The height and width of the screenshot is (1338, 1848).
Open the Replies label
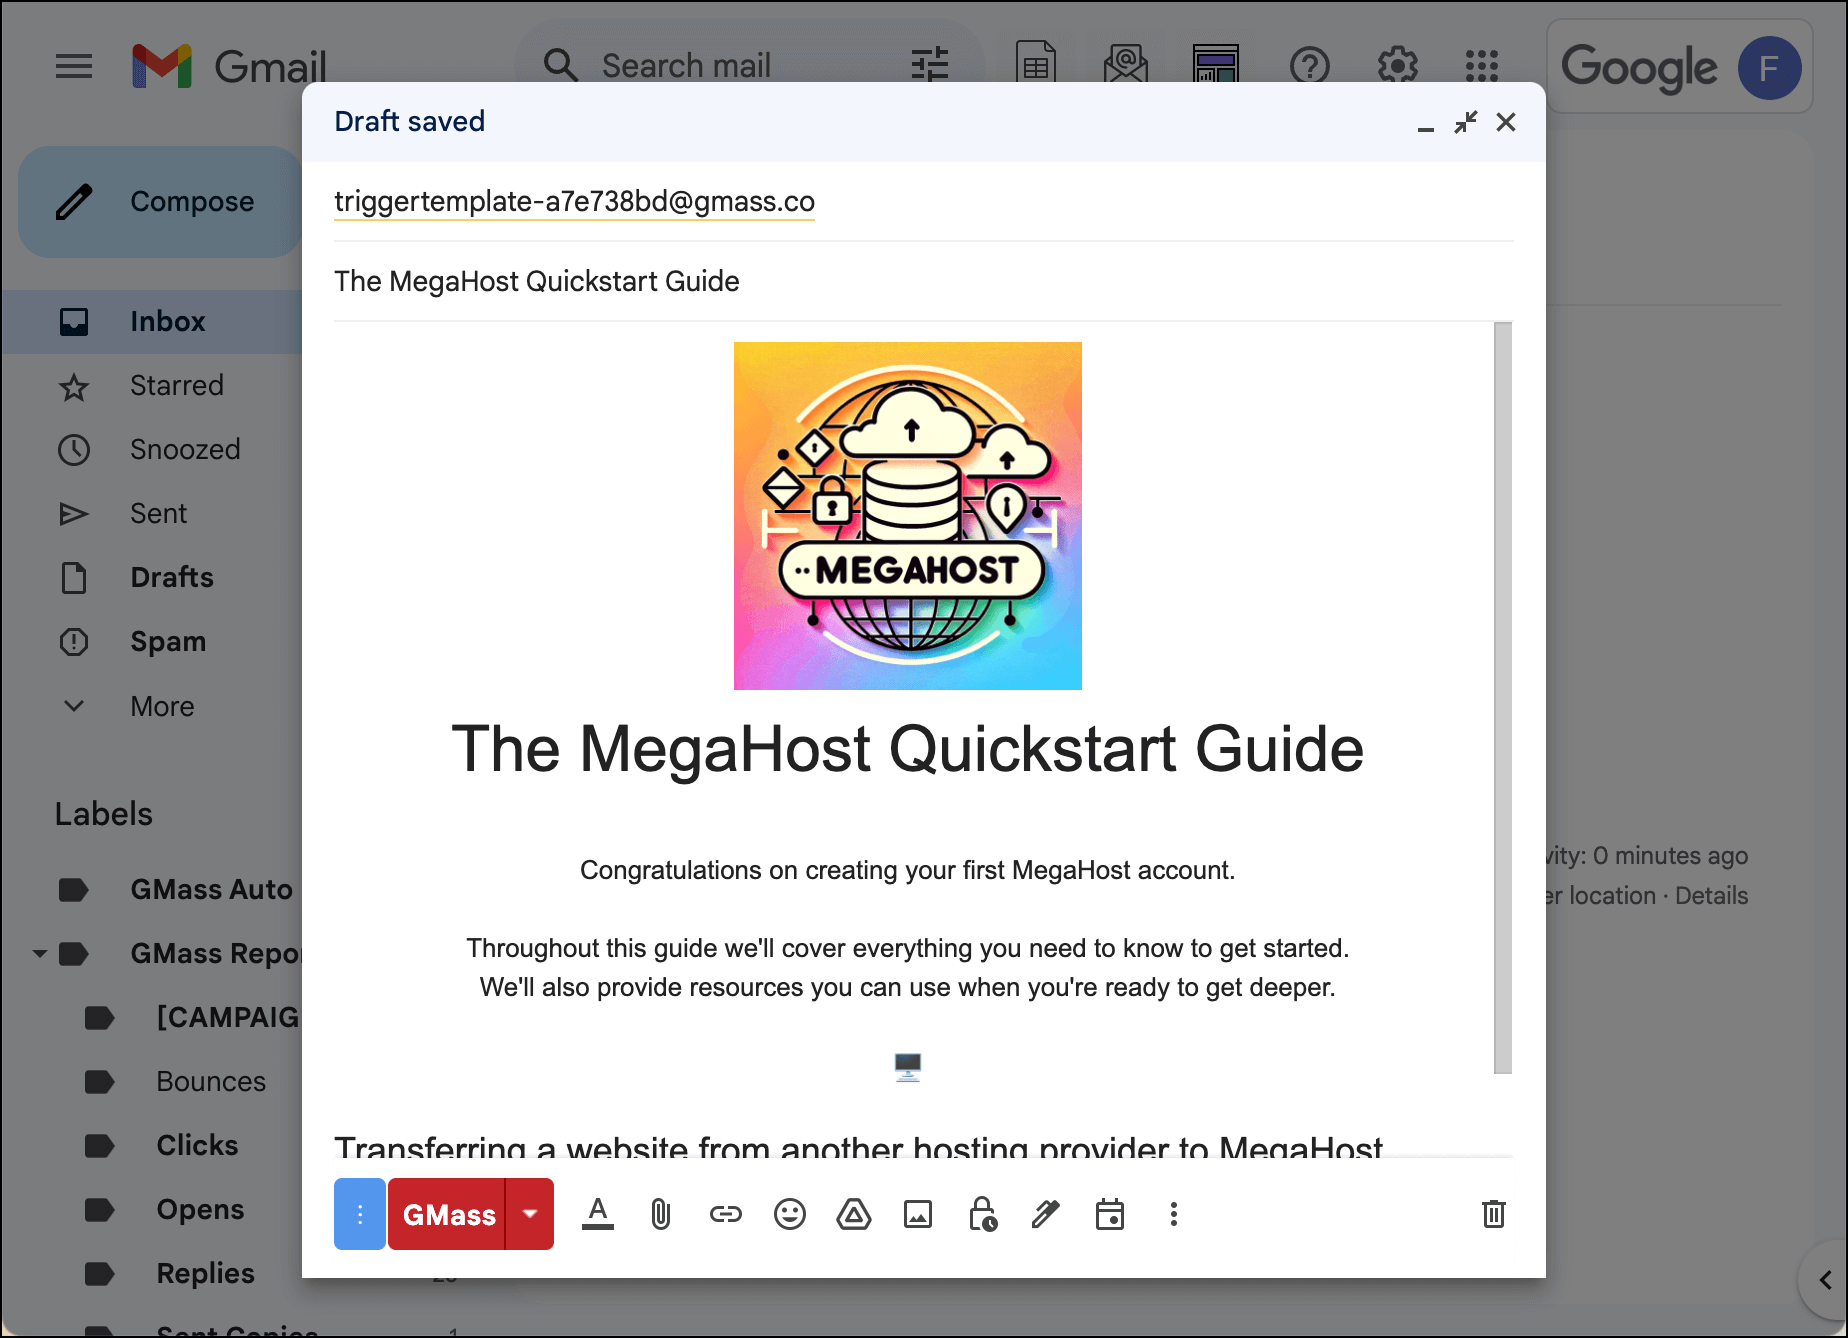205,1274
